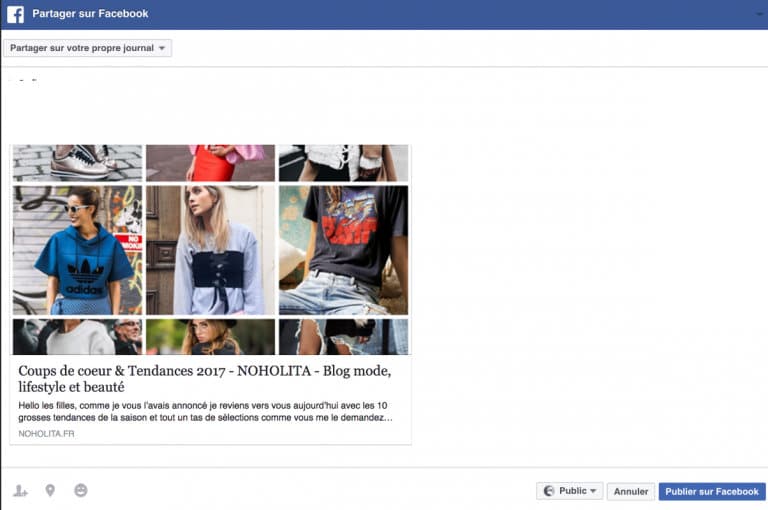Click the NOHOLITA.FR domain text
This screenshot has height=510, width=768.
[47, 434]
